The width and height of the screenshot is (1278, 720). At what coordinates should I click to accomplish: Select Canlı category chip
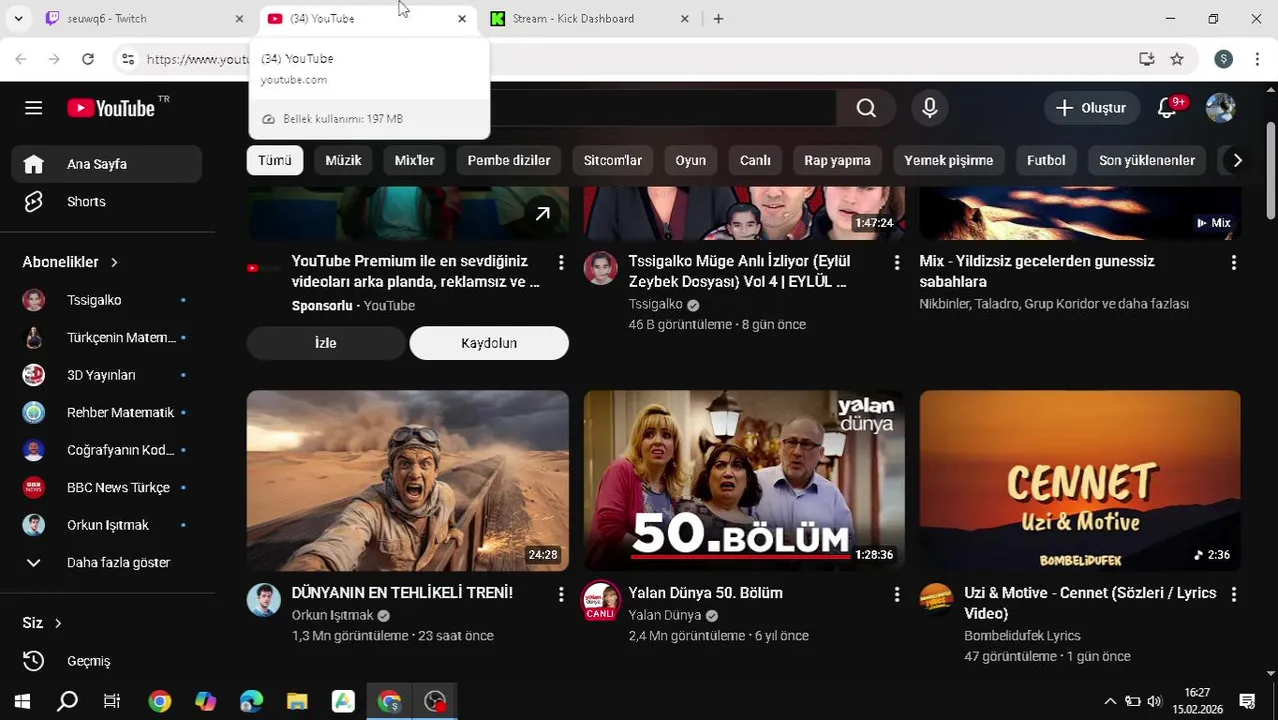coord(755,160)
